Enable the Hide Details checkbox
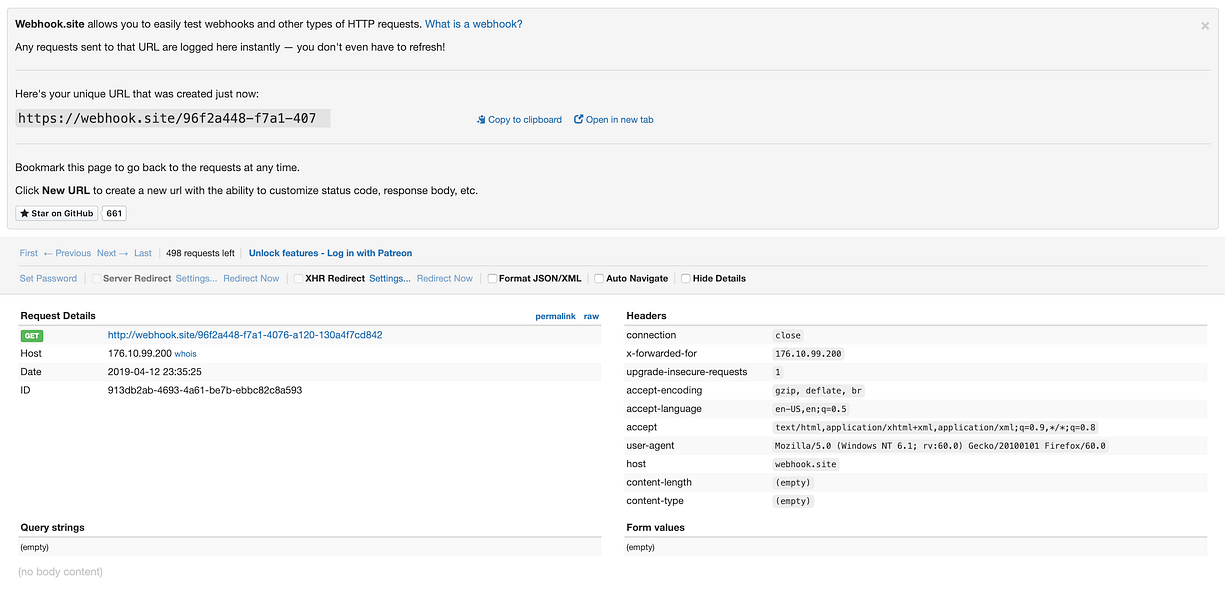This screenshot has height=613, width=1225. [686, 279]
